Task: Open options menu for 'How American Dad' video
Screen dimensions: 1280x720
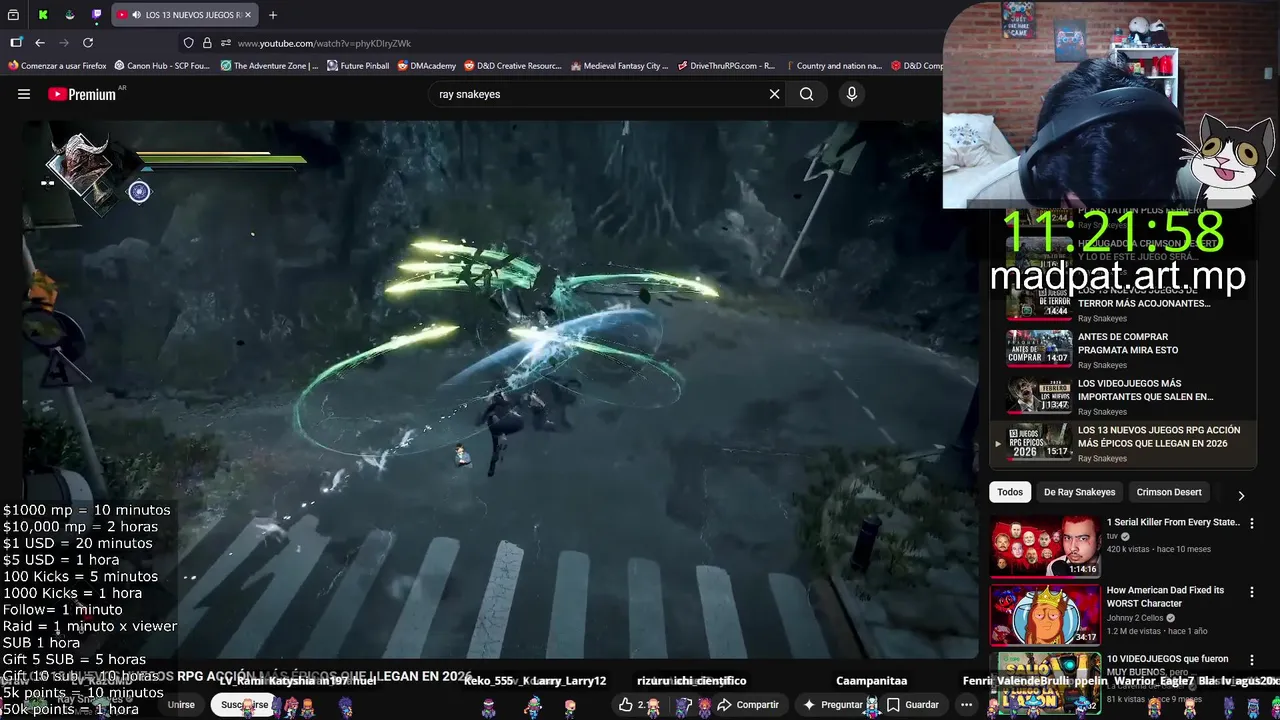Action: pyautogui.click(x=1251, y=592)
